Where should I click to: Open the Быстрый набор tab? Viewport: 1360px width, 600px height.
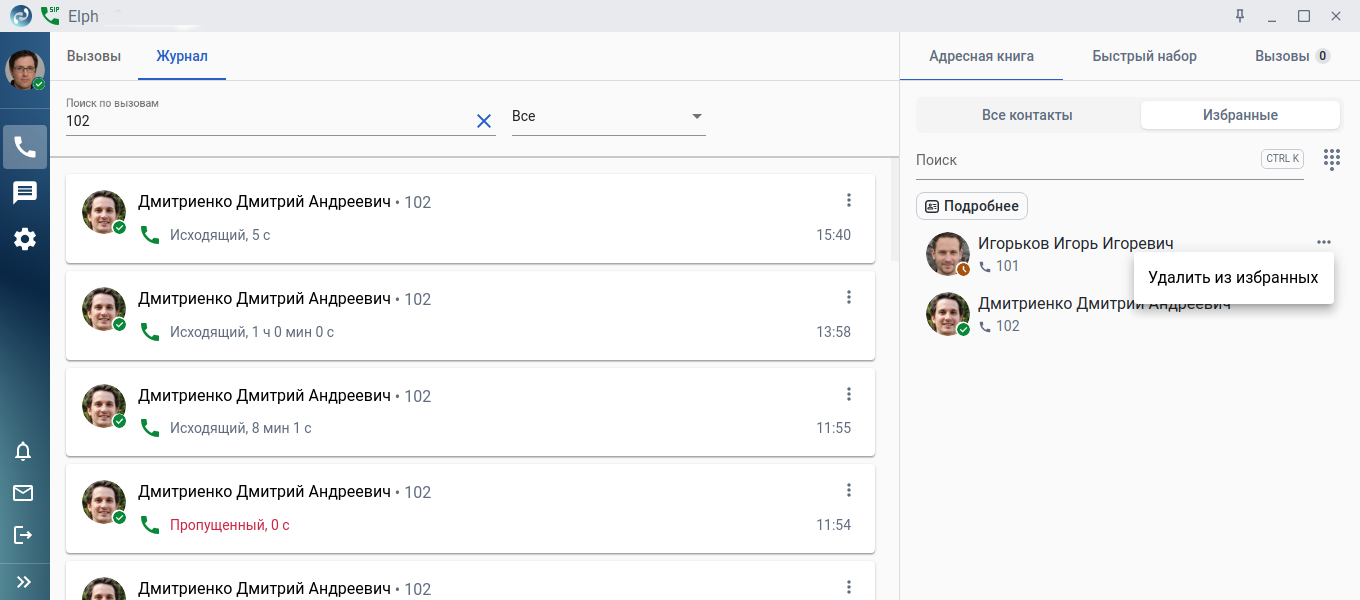[1144, 56]
